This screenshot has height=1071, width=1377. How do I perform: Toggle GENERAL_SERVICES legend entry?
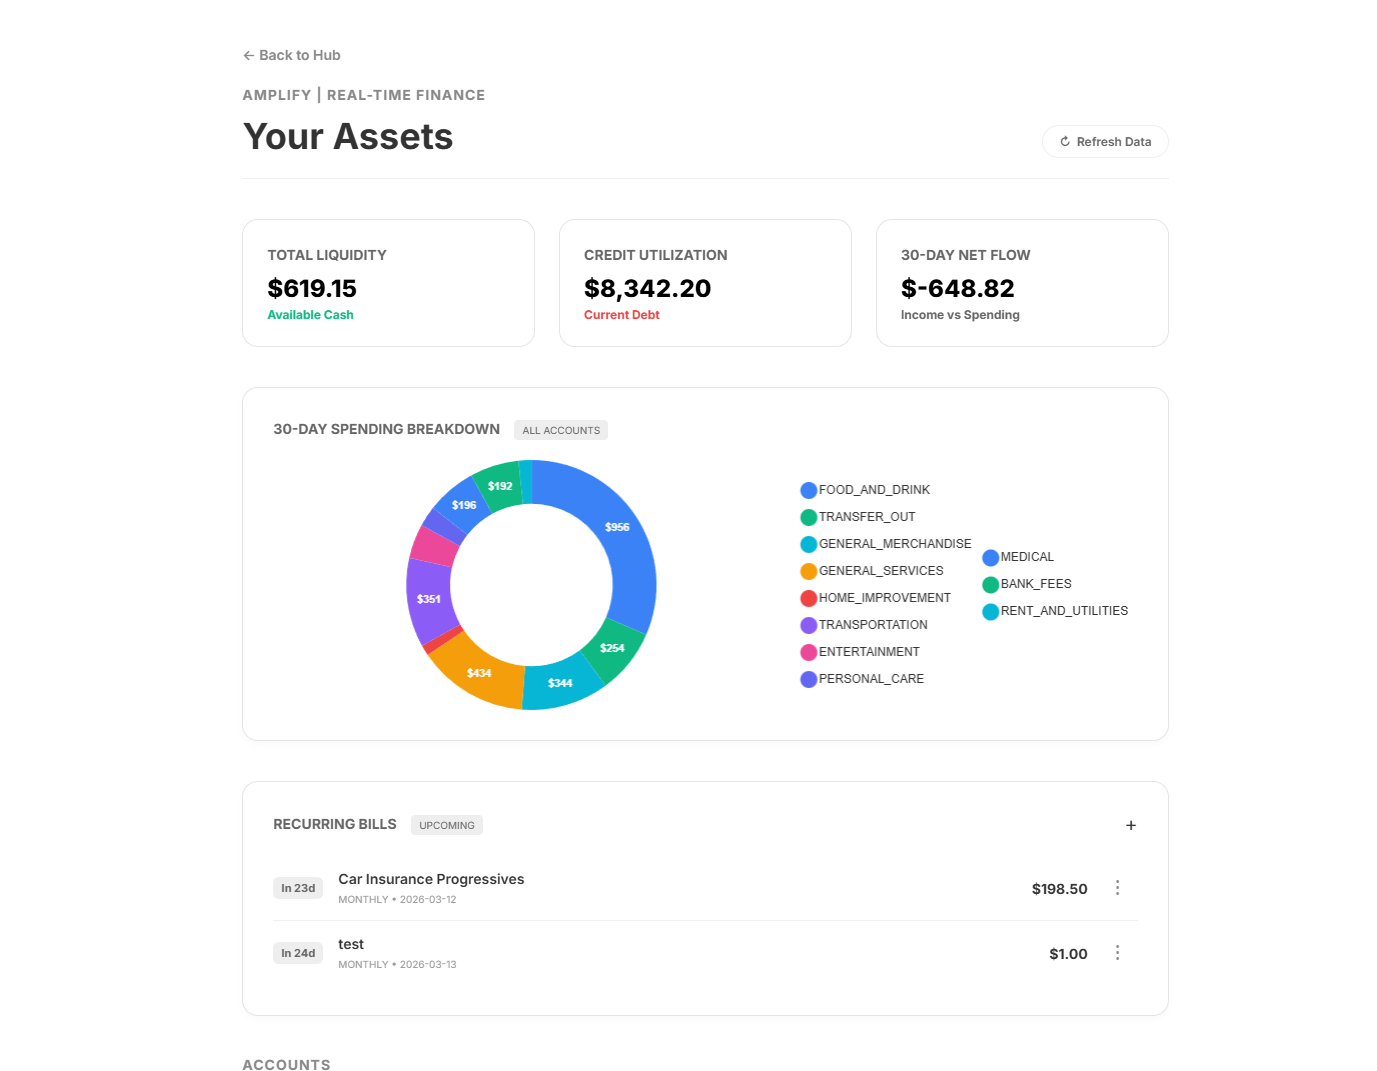[x=872, y=571]
